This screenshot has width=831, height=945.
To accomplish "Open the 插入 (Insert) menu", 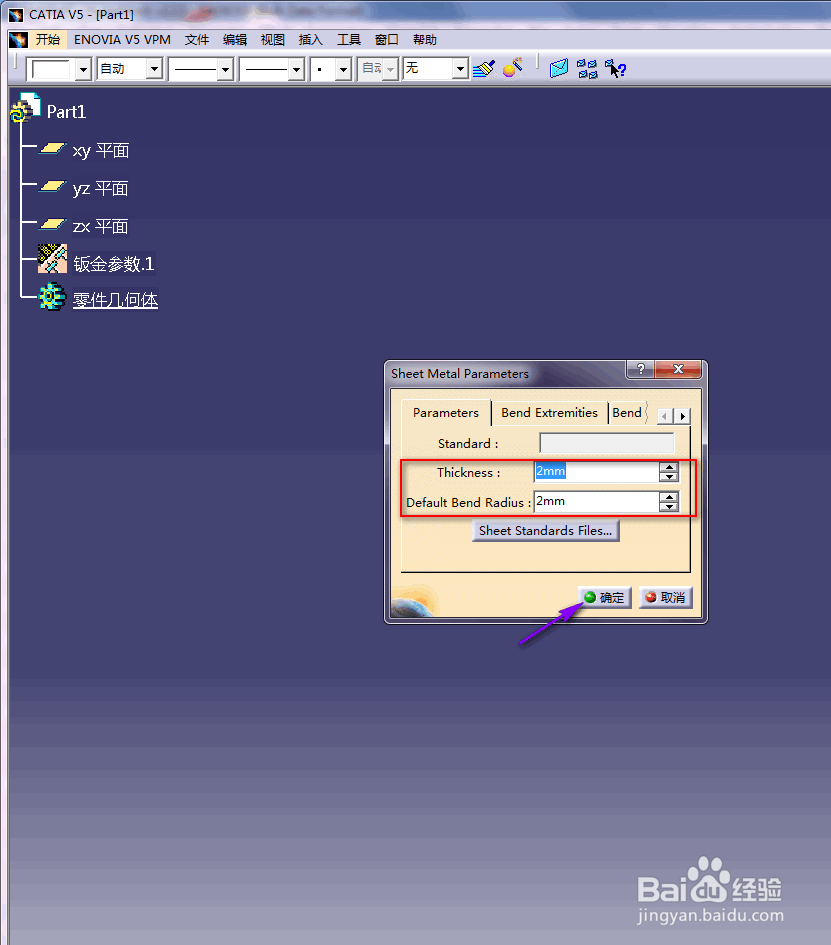I will [311, 40].
